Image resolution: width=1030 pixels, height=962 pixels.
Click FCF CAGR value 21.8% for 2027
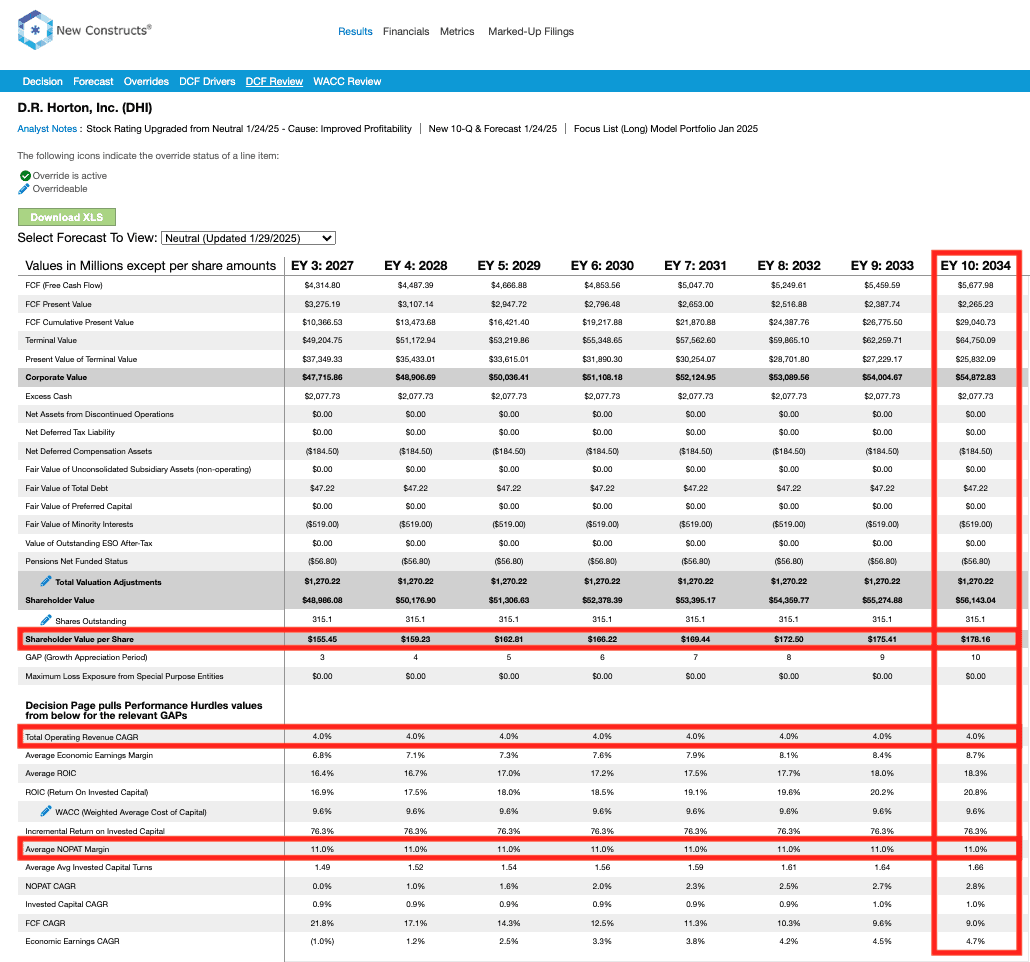[323, 923]
